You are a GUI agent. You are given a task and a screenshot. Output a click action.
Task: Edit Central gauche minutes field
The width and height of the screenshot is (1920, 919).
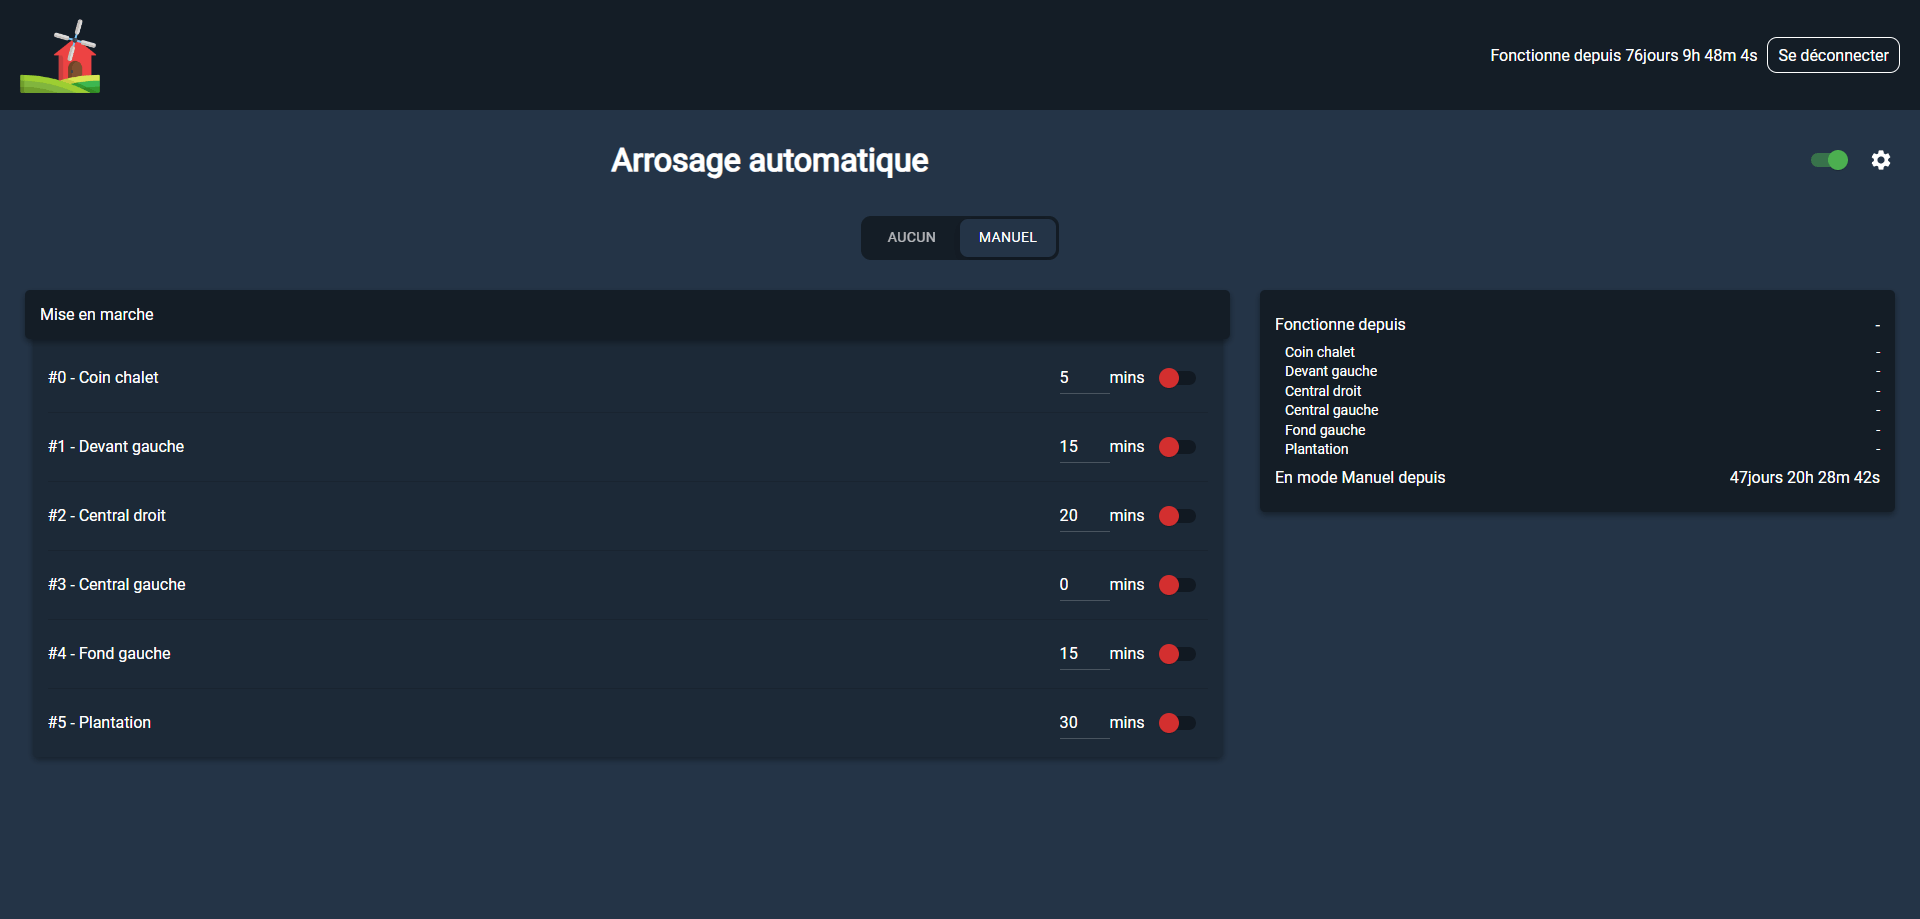pyautogui.click(x=1084, y=585)
